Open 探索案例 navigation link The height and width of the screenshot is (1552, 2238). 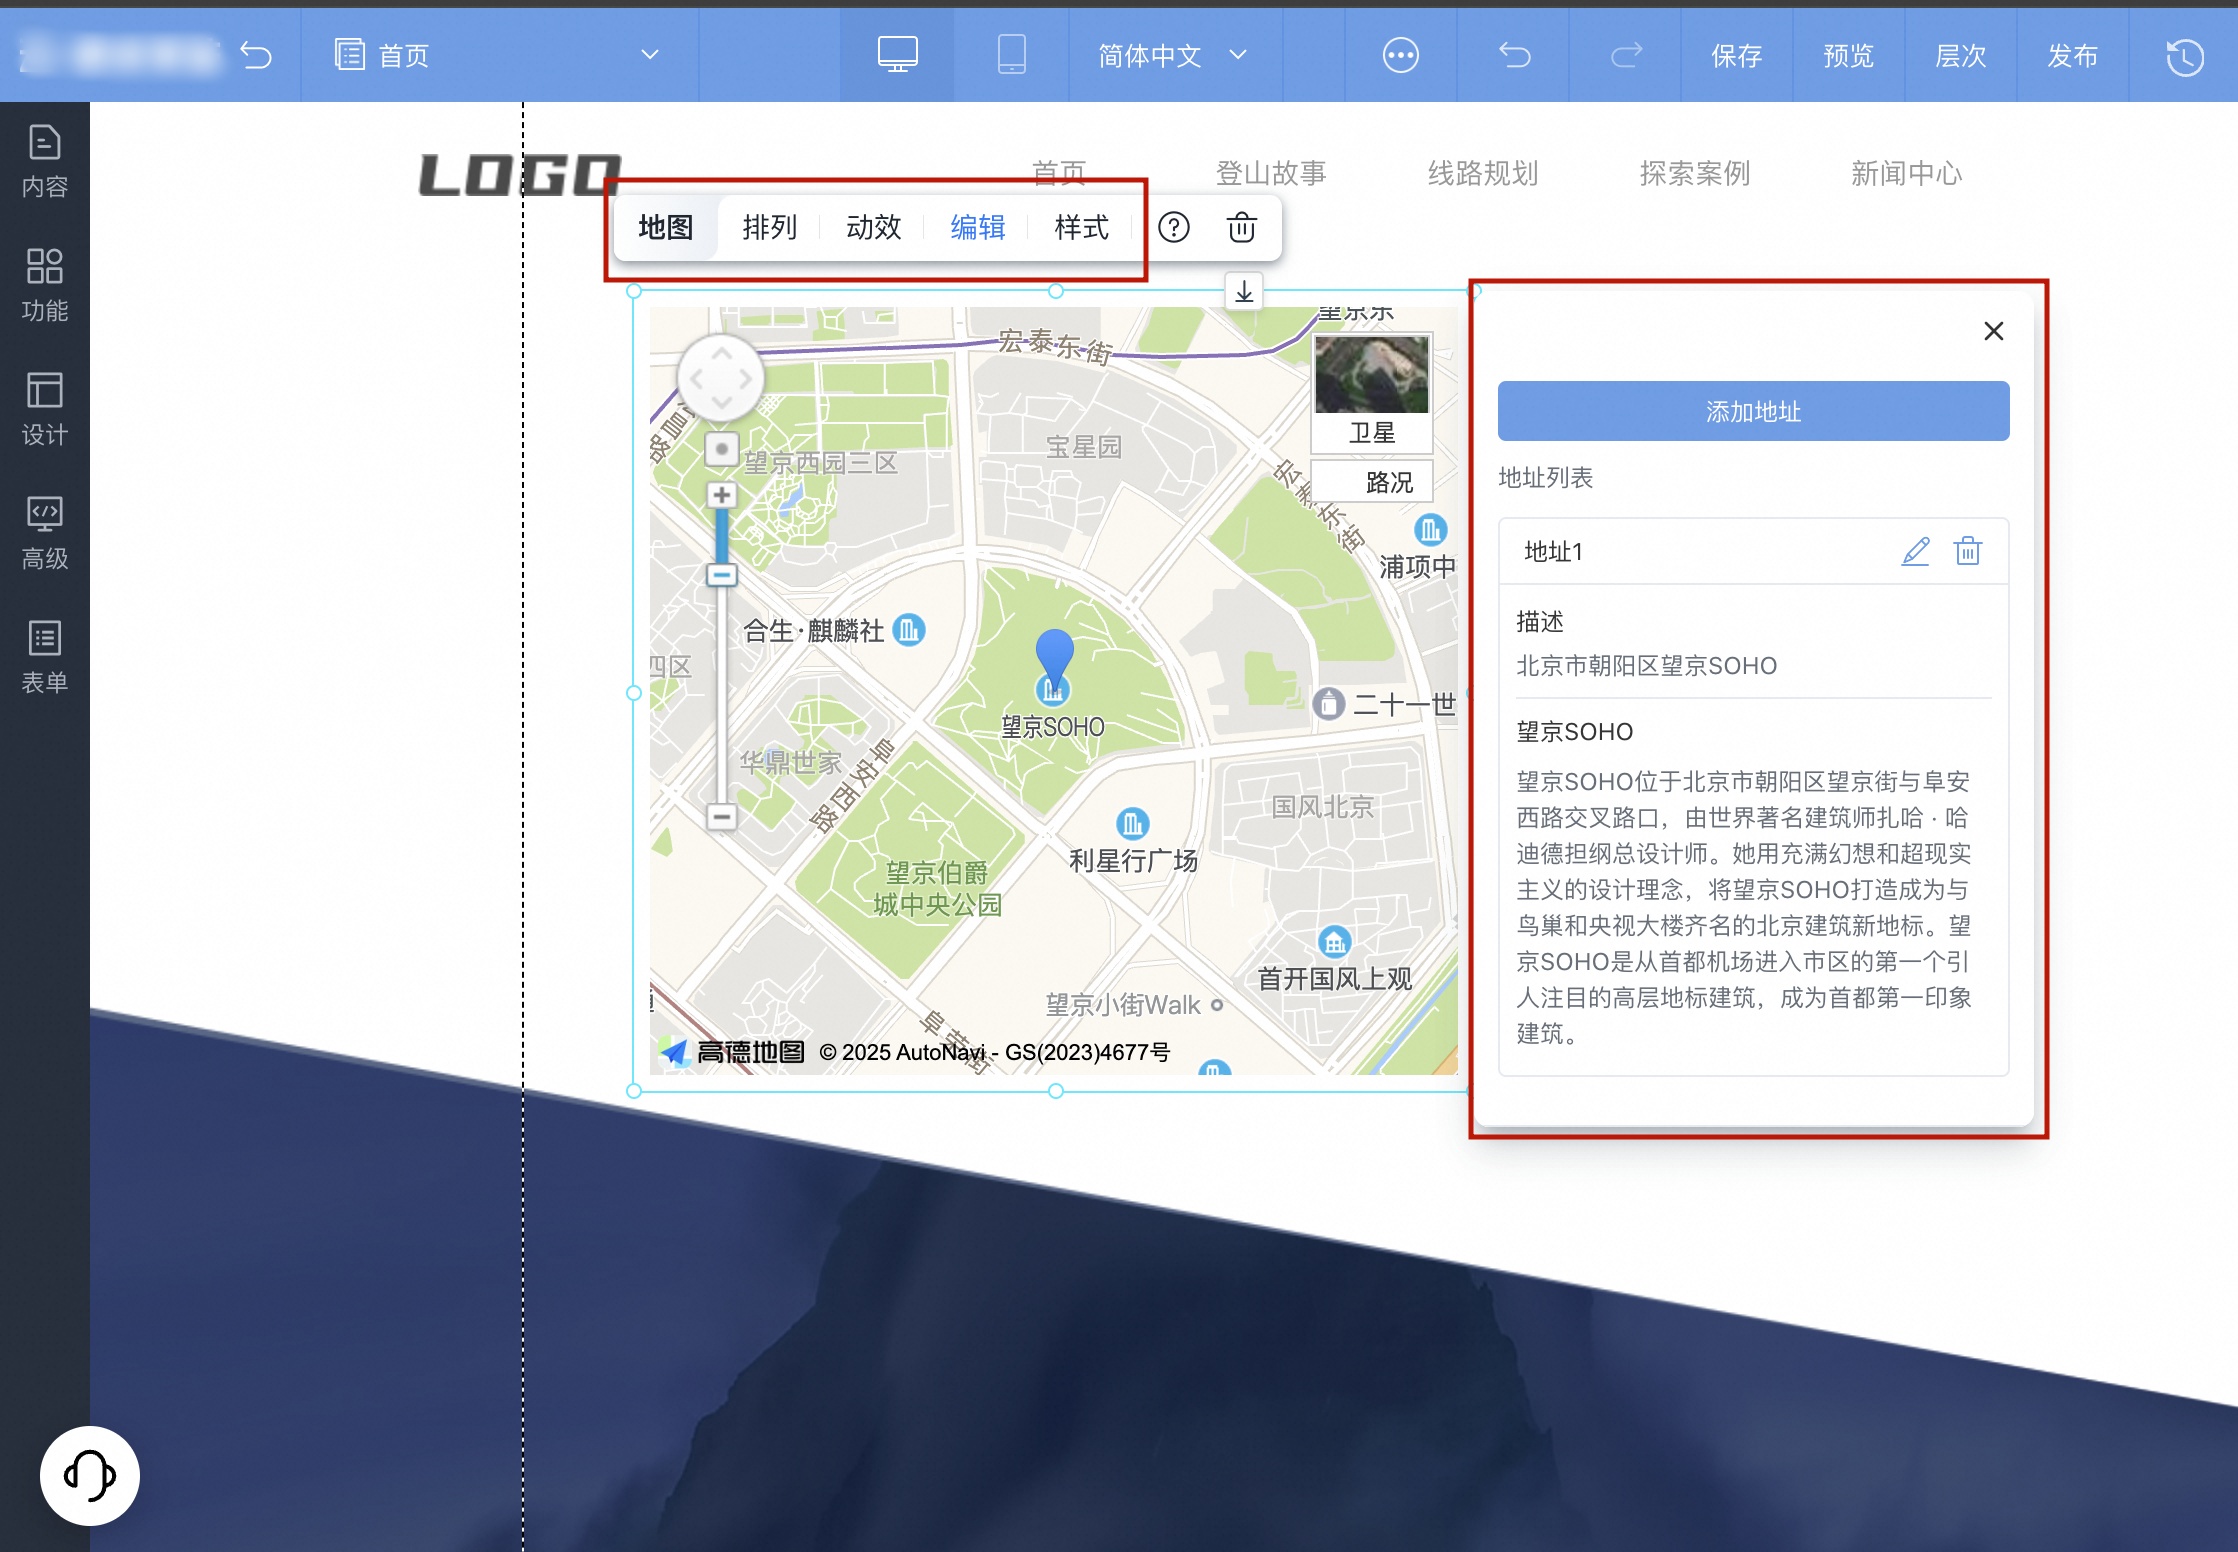pyautogui.click(x=1695, y=173)
